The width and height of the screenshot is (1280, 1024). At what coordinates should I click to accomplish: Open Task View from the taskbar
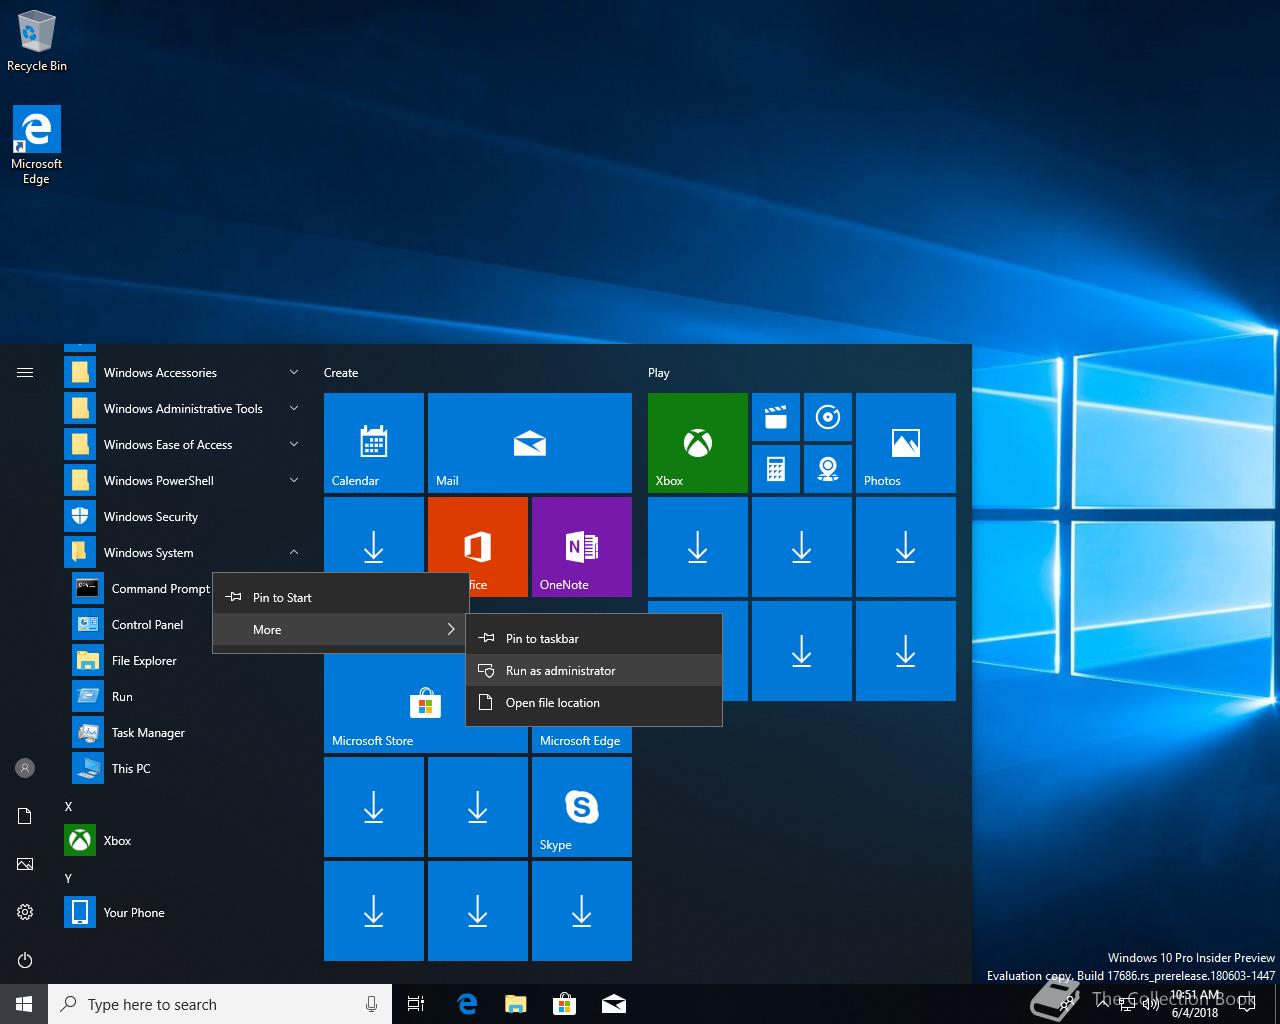pos(416,1004)
